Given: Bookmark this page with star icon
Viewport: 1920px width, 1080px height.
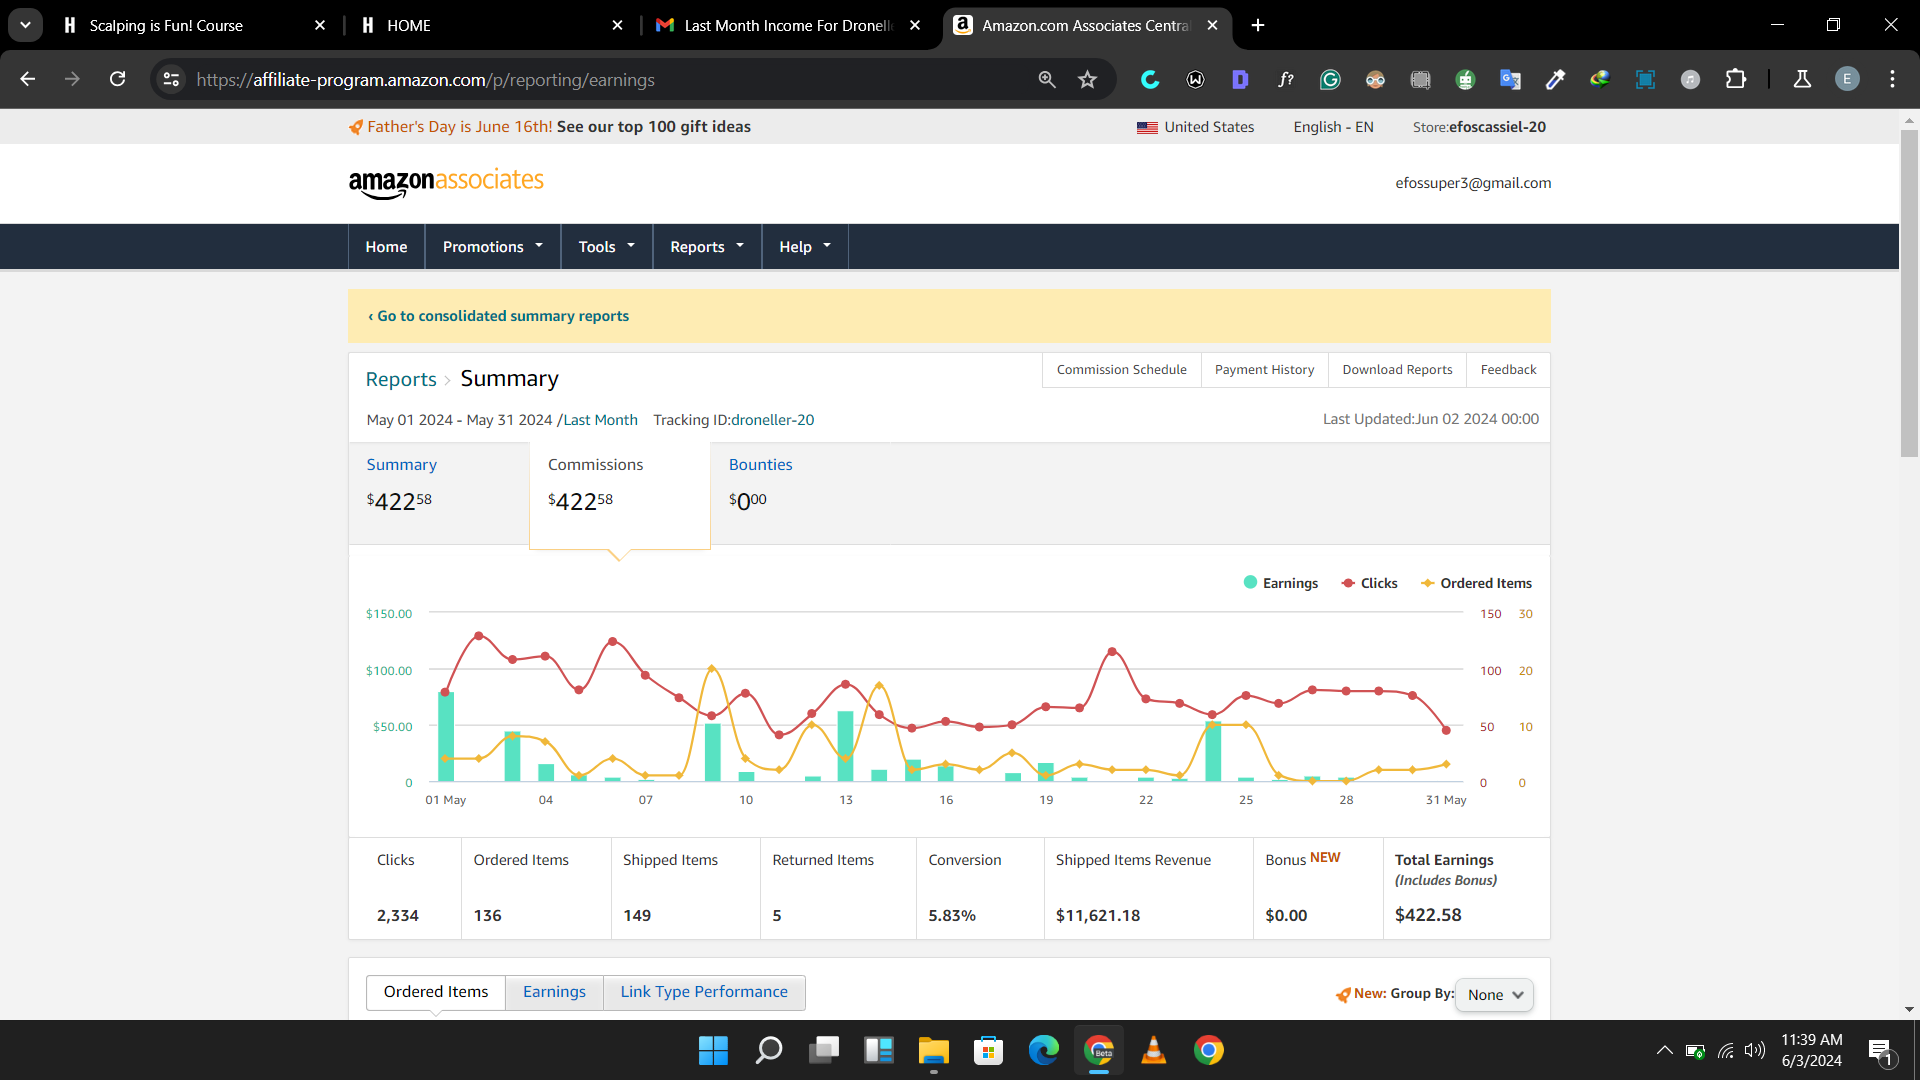Looking at the screenshot, I should [x=1088, y=79].
